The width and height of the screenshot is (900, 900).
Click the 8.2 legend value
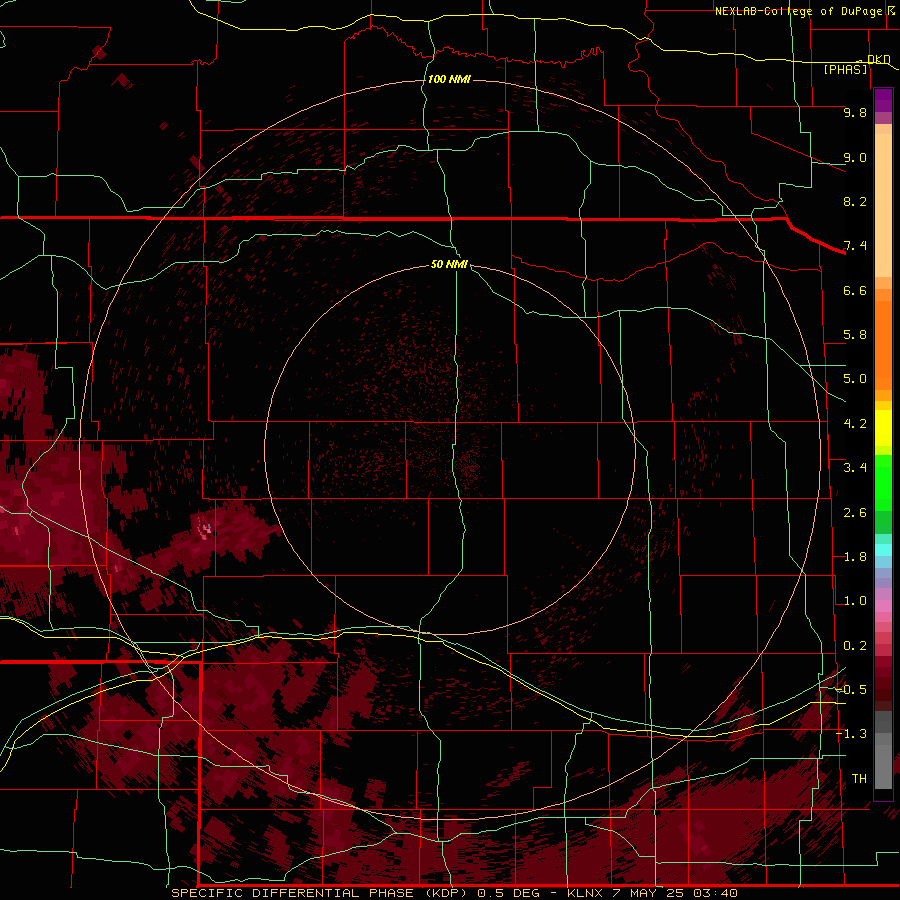855,201
